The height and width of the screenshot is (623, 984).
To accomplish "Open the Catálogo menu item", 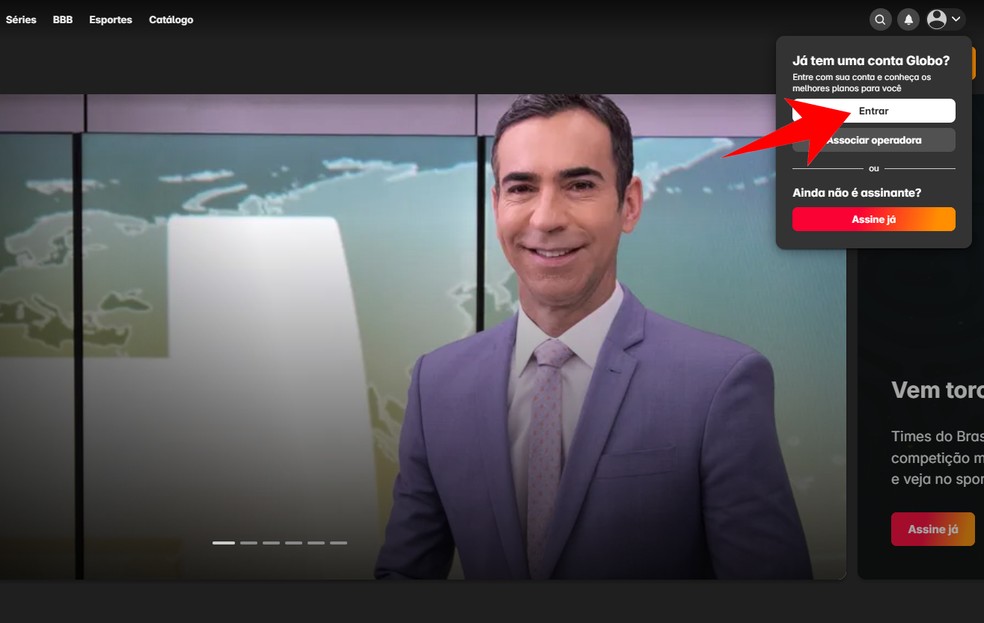I will click(x=171, y=19).
